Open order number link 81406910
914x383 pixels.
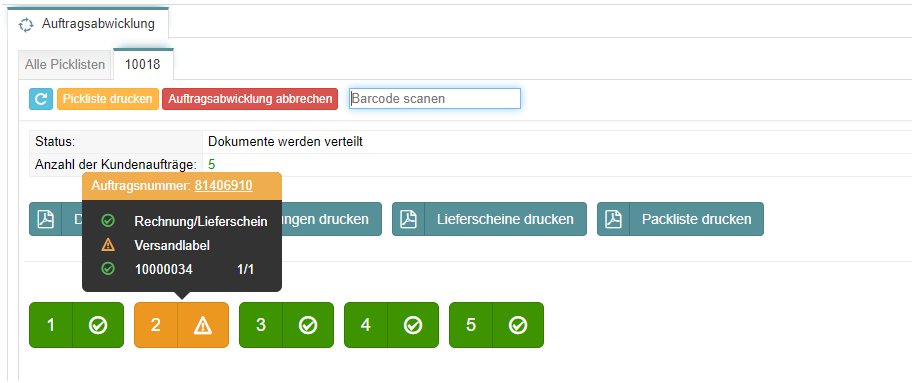pyautogui.click(x=223, y=185)
